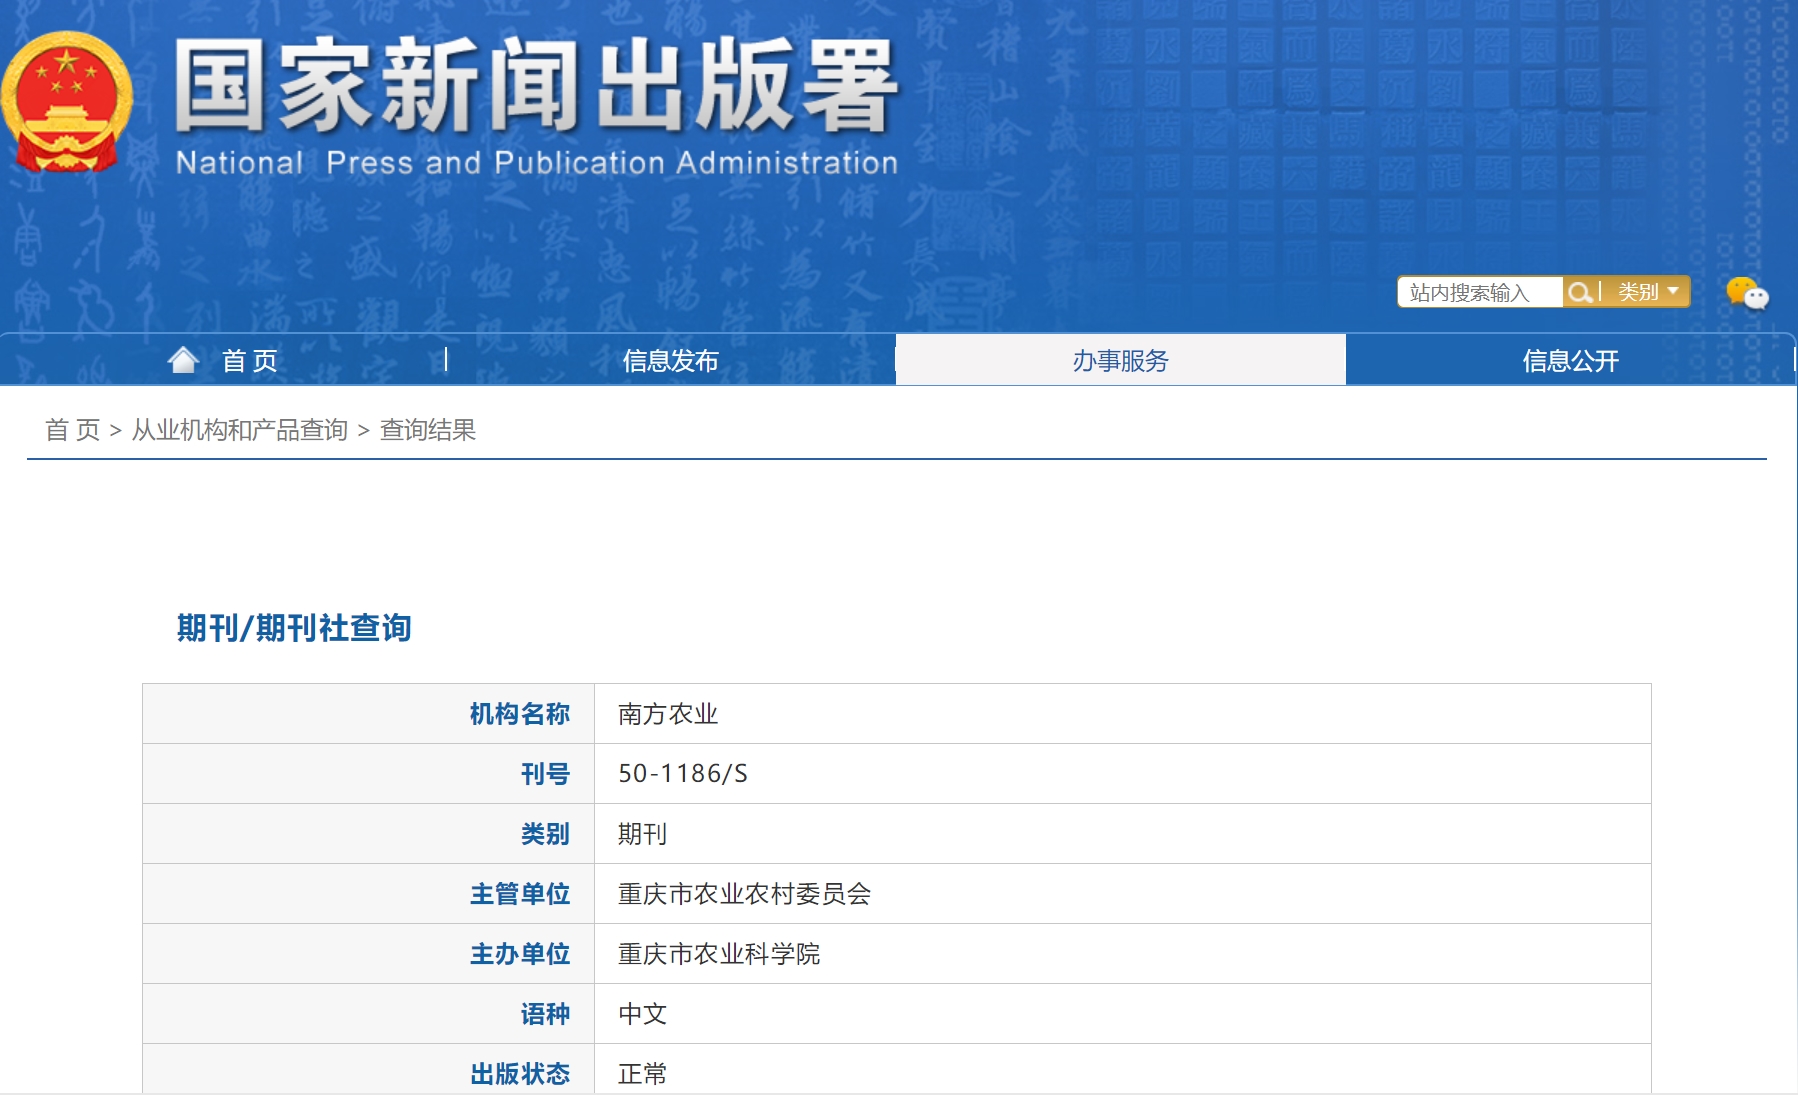Go to 从业机构和产品查询 breadcrumb link

240,430
